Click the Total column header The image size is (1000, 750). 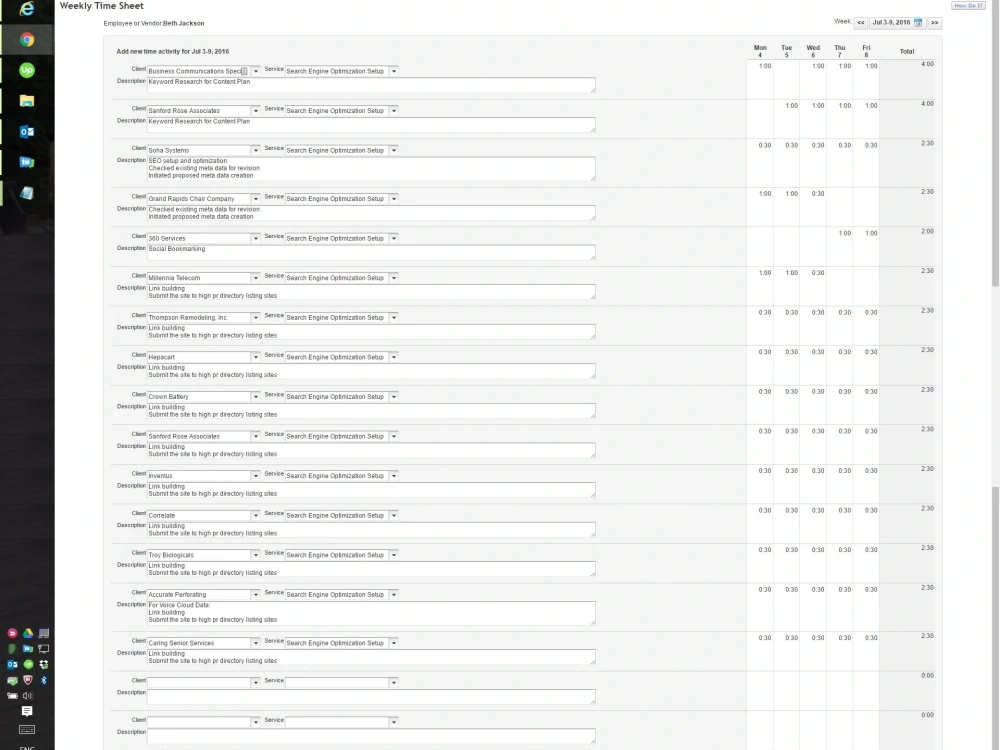(907, 52)
